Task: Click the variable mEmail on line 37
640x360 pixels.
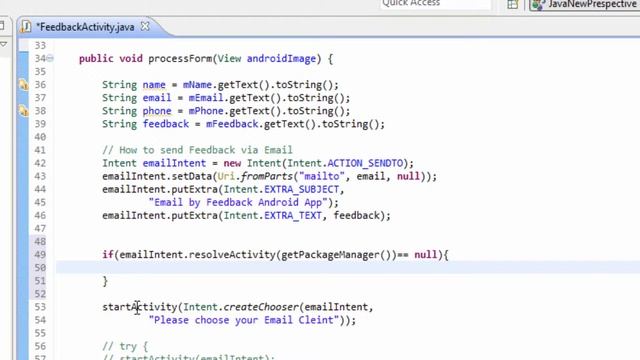Action: [206, 98]
